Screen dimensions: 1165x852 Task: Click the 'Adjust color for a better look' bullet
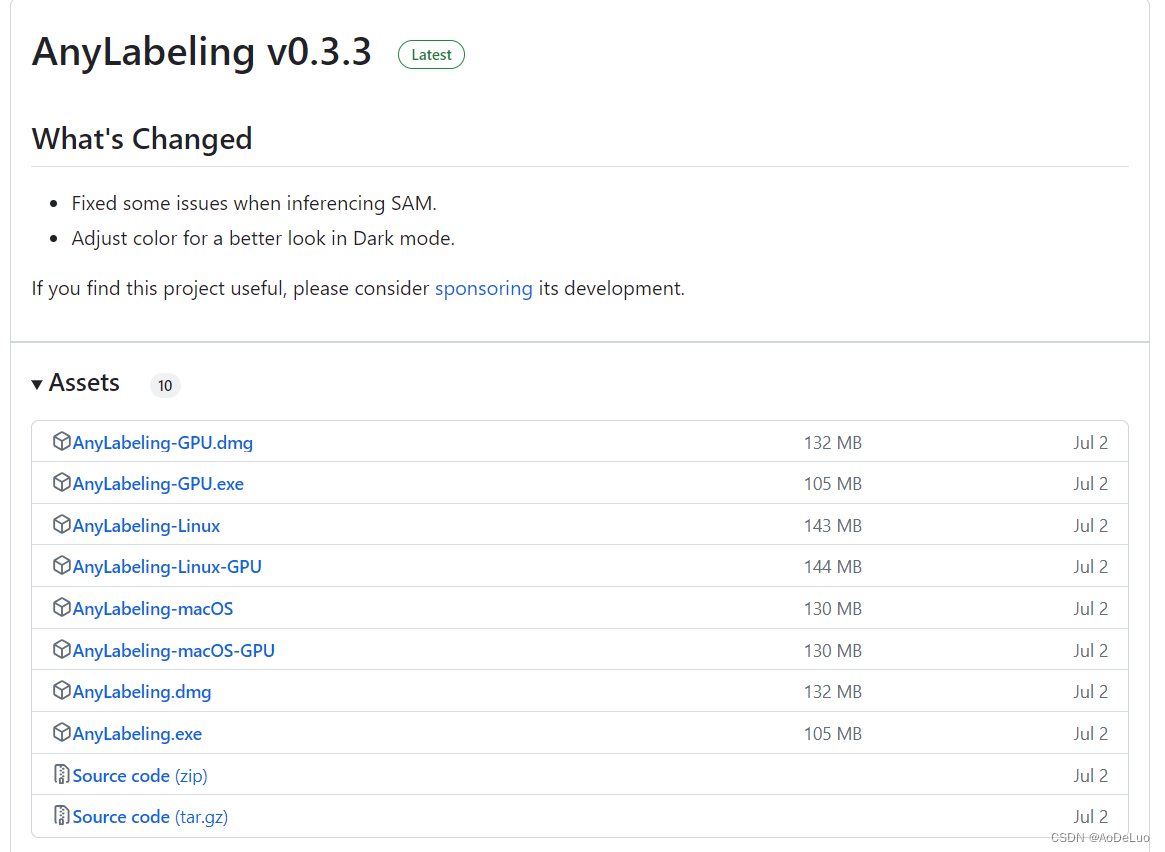pyautogui.click(x=263, y=238)
